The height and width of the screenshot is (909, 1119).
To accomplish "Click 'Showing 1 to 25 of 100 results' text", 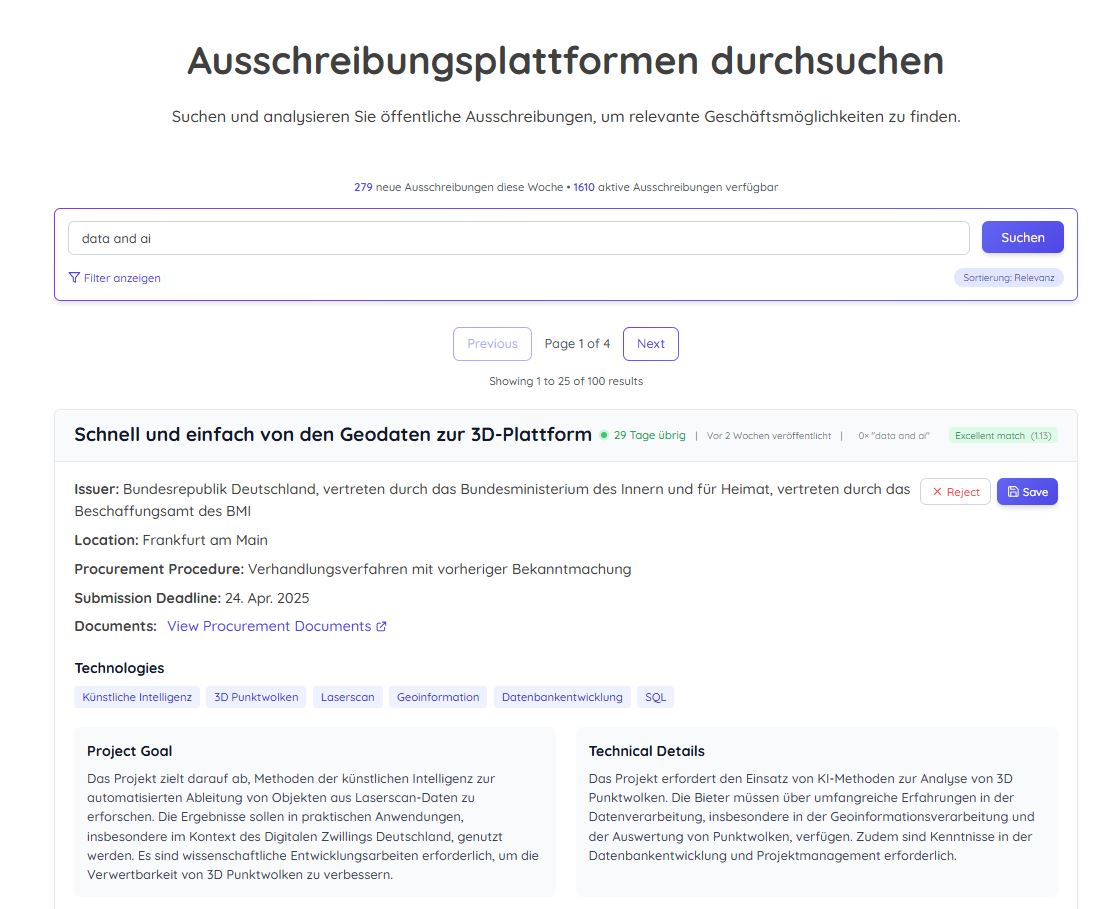I will (x=566, y=381).
